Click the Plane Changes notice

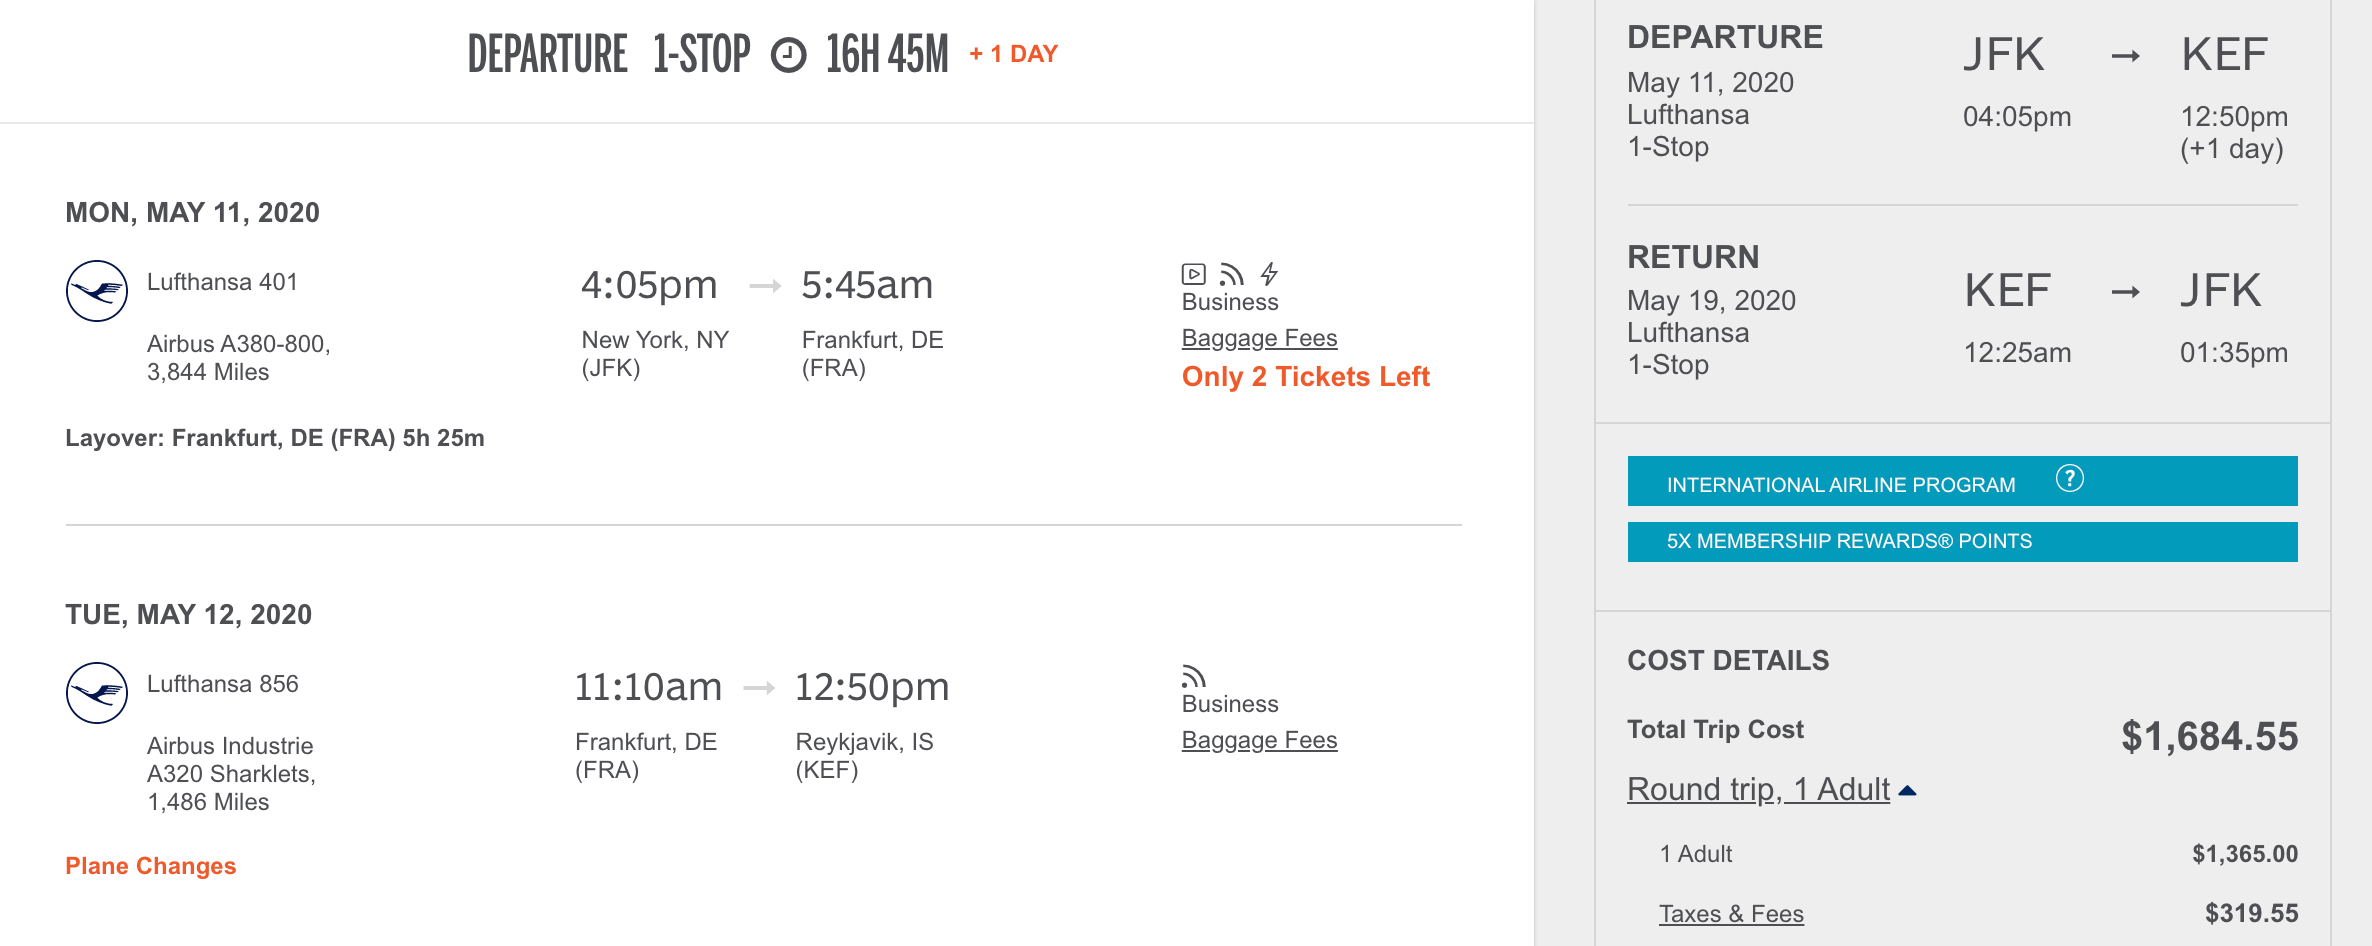pos(151,866)
